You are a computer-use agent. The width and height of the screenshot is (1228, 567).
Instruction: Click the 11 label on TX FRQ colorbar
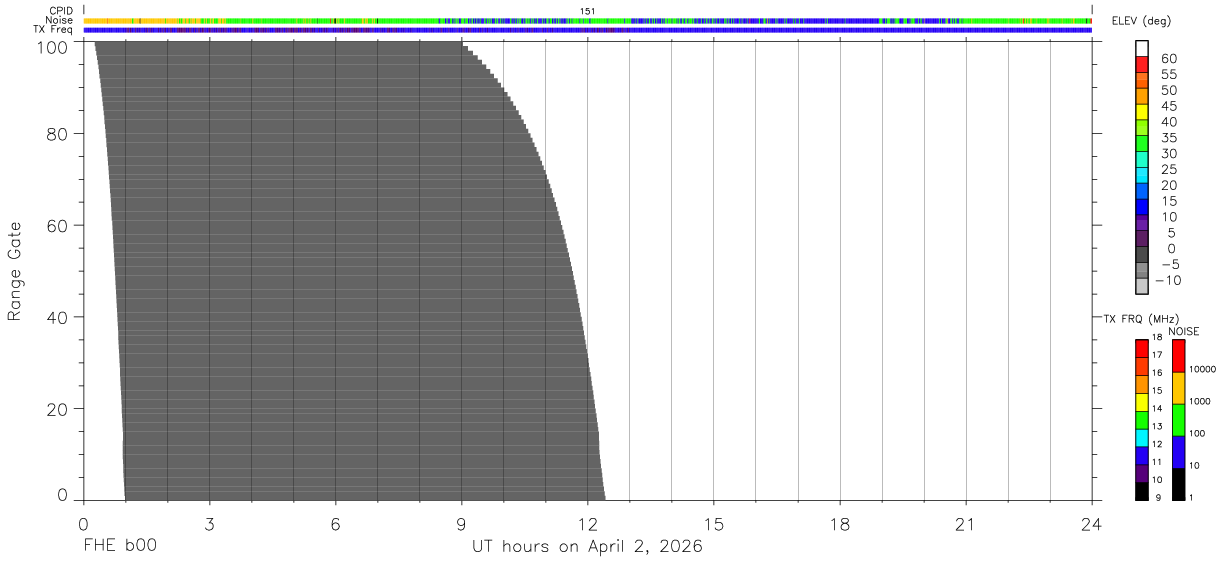click(x=1157, y=462)
